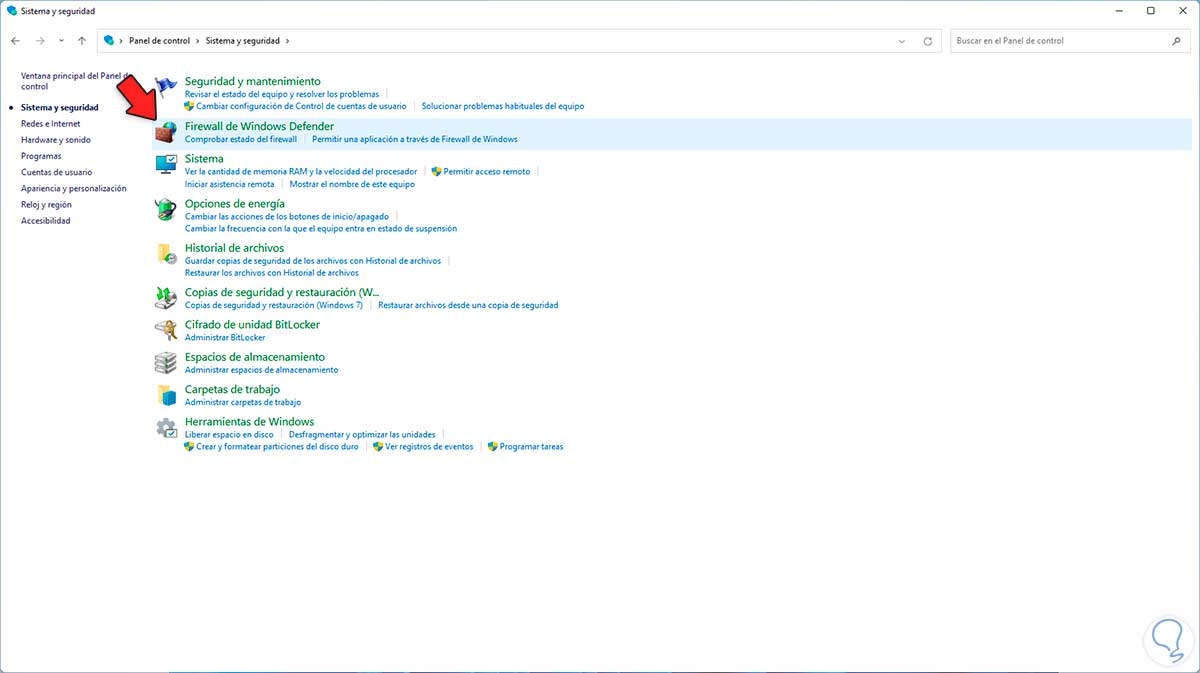Image resolution: width=1200 pixels, height=673 pixels.
Task: Click Sistema y seguridad breadcrumb item
Action: click(x=243, y=41)
